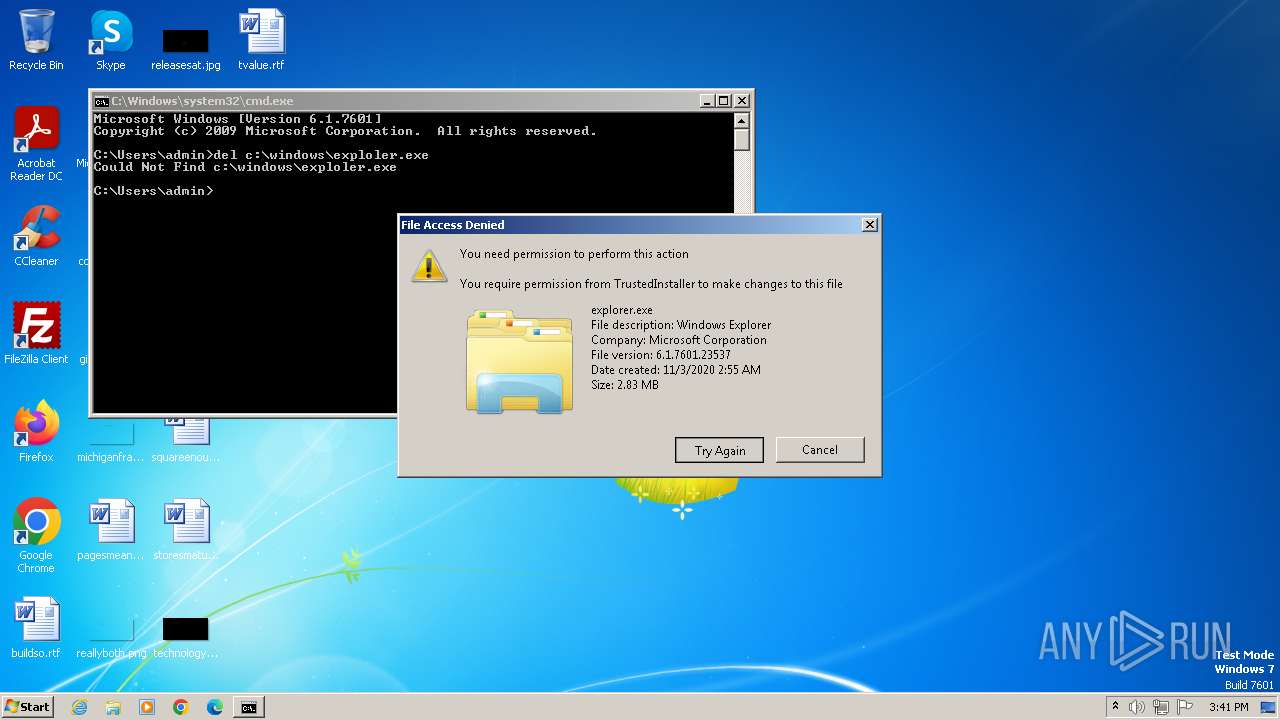Click the cmd.exe taskbar button
Screen dimensions: 1280x720
248,707
